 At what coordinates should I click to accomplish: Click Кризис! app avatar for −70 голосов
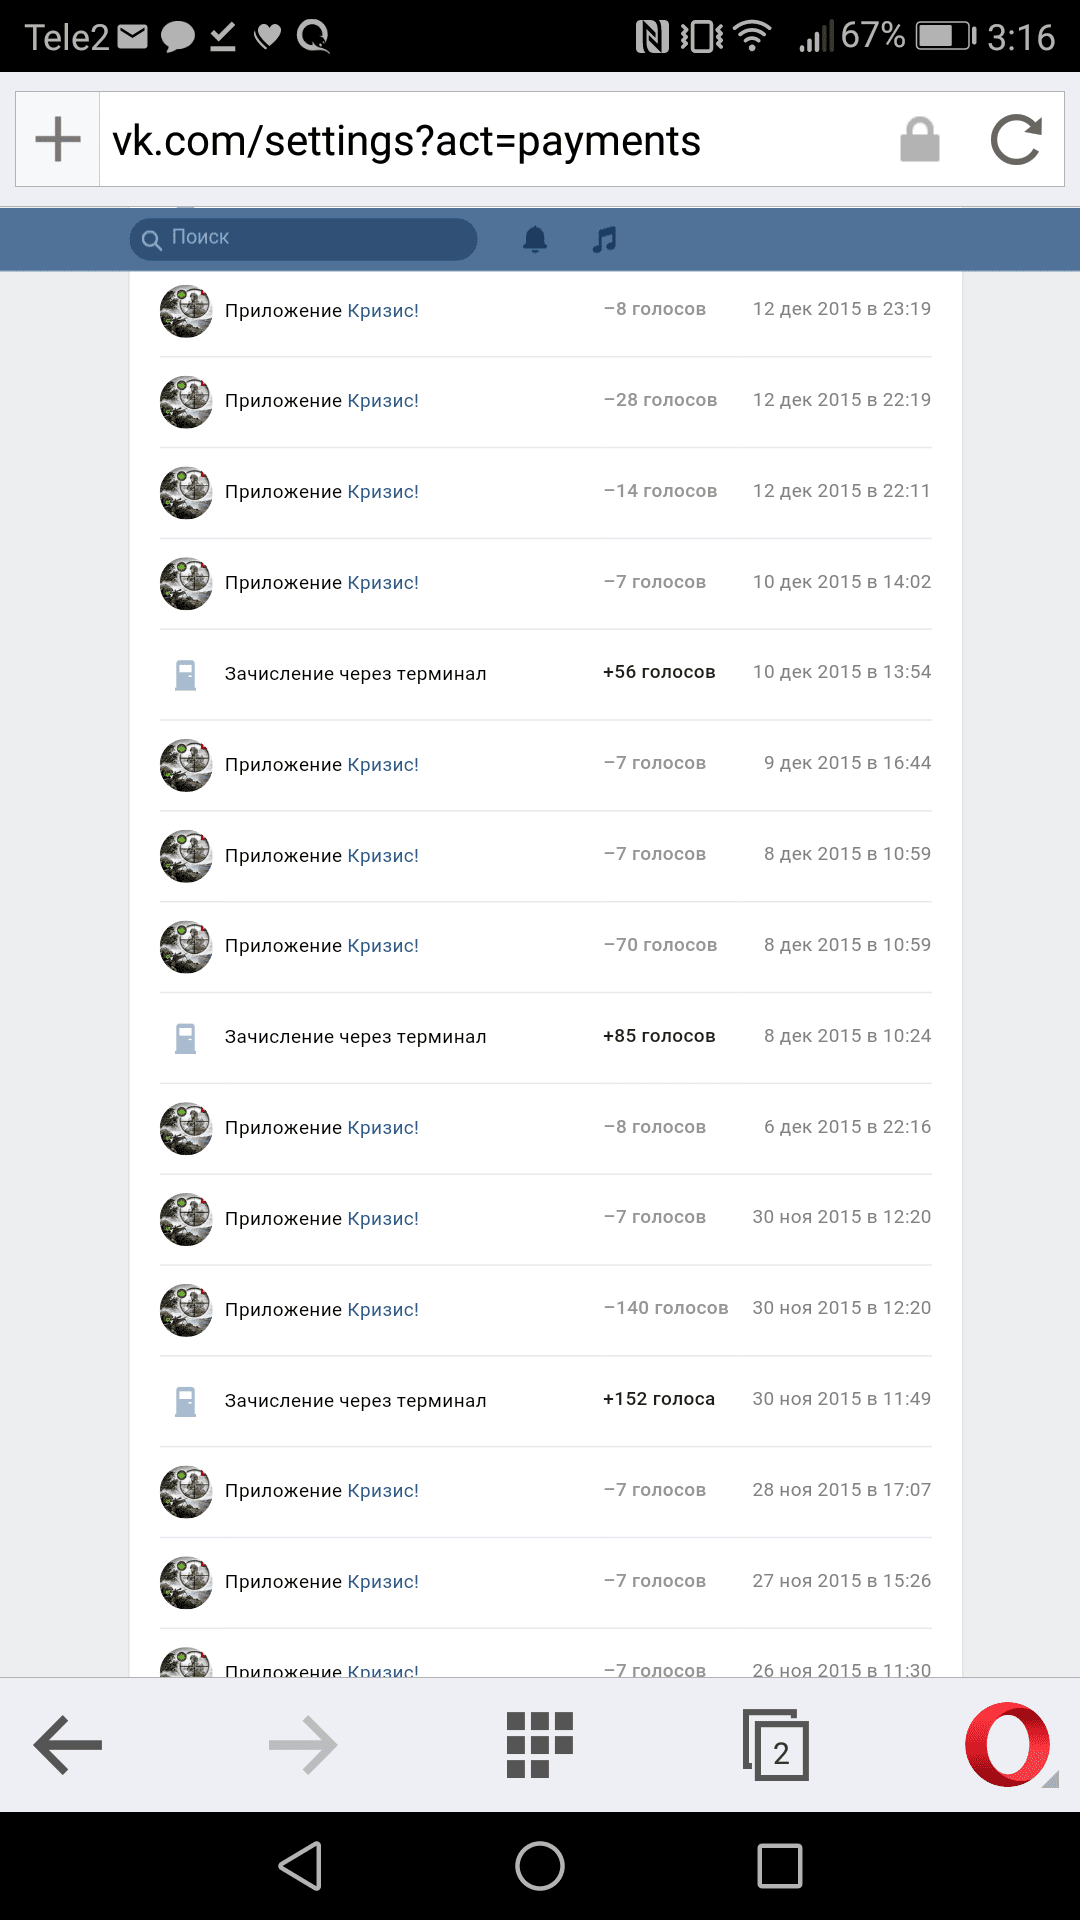[186, 946]
